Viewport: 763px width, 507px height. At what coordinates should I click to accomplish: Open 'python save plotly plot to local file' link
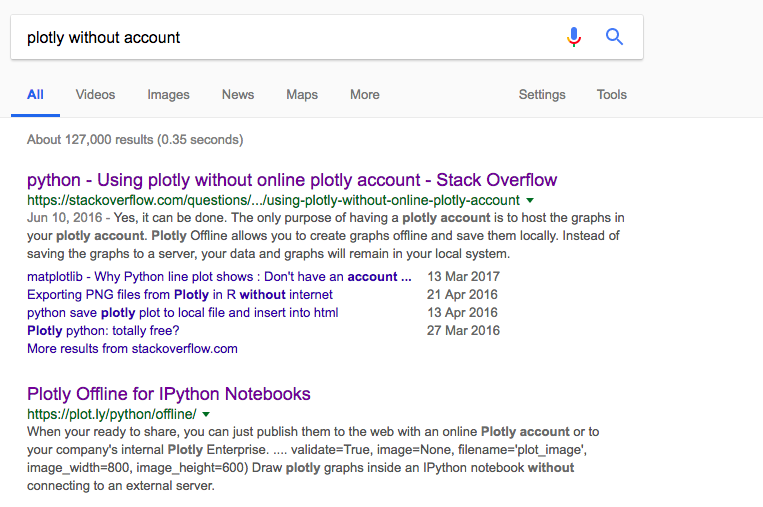click(x=183, y=312)
